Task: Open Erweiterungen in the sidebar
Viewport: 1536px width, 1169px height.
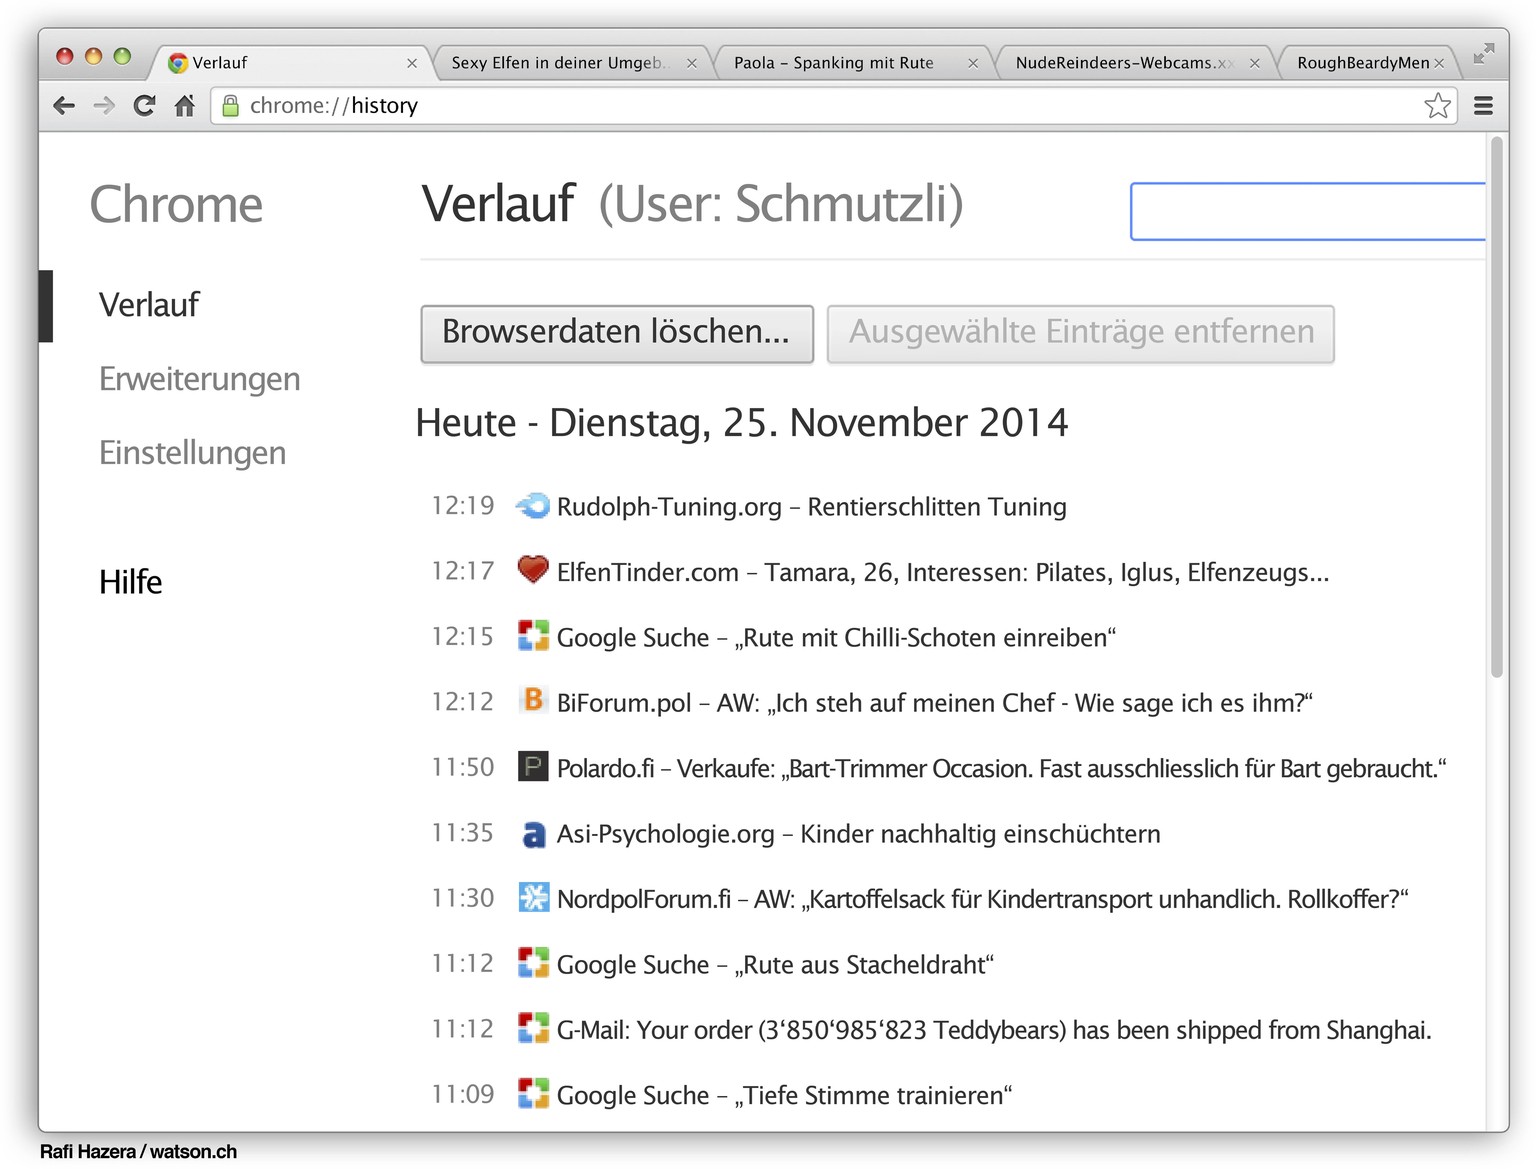Action: [x=199, y=379]
